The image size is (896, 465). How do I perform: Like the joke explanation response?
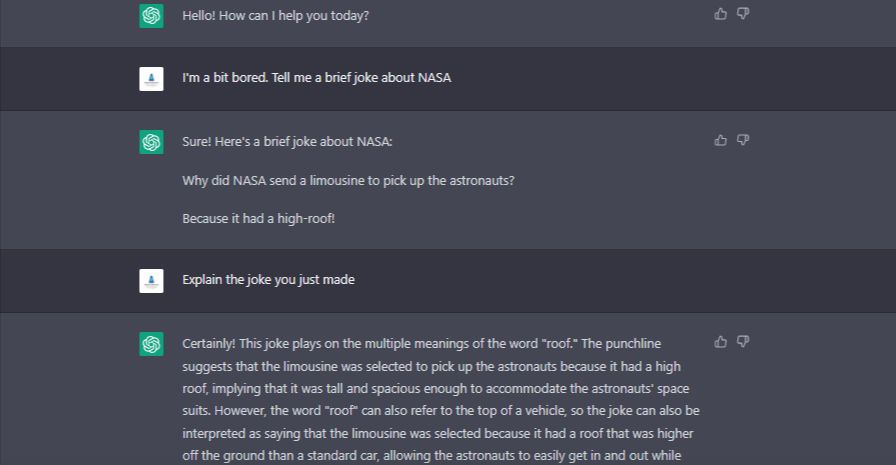pyautogui.click(x=720, y=342)
